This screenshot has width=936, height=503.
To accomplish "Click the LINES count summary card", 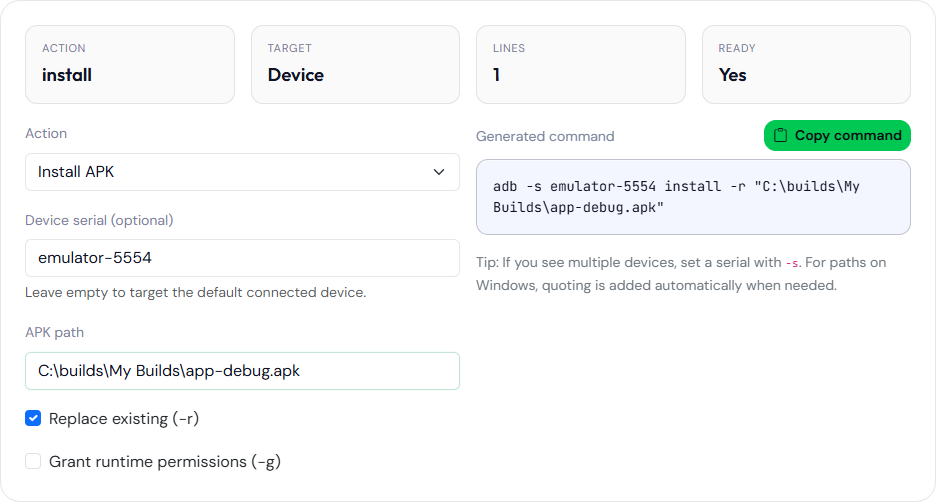I will [581, 64].
